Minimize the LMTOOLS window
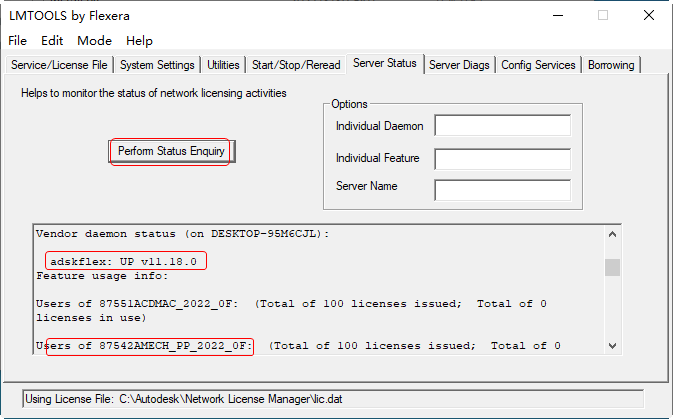Screen dimensions: 673x419 click(x=558, y=15)
